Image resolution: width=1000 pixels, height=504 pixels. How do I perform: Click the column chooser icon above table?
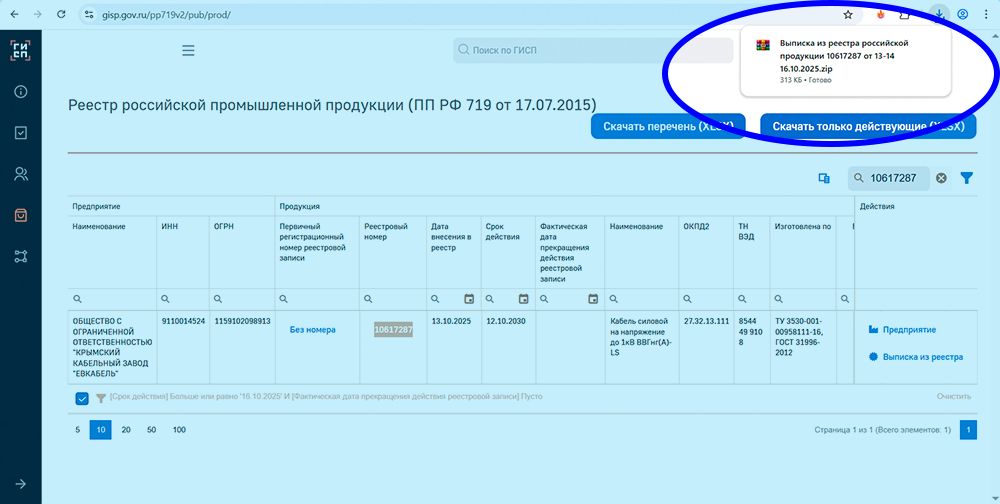[x=825, y=178]
